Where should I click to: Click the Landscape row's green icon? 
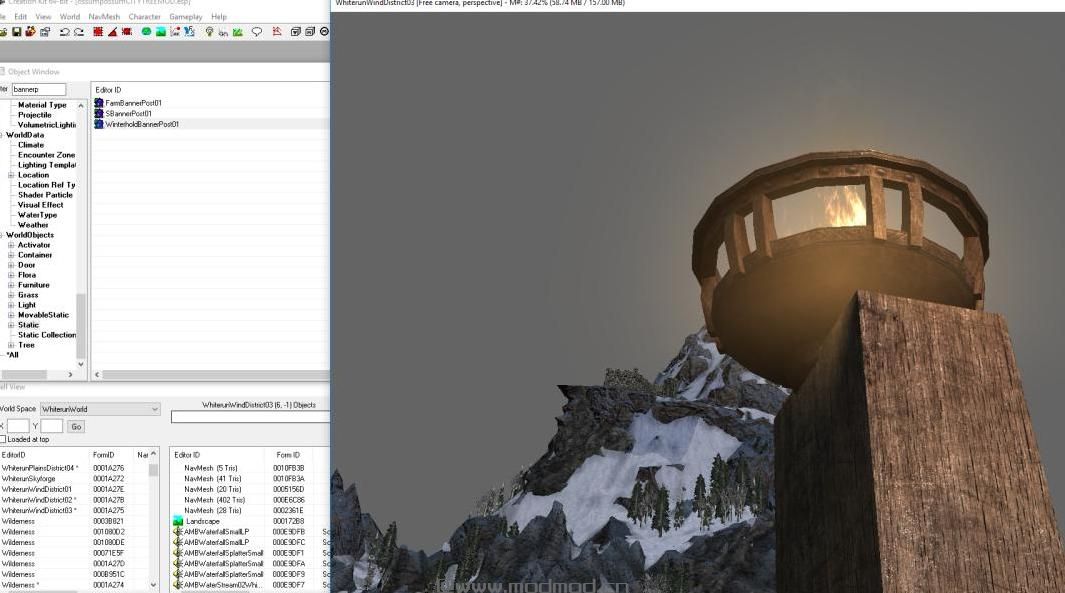click(x=178, y=521)
